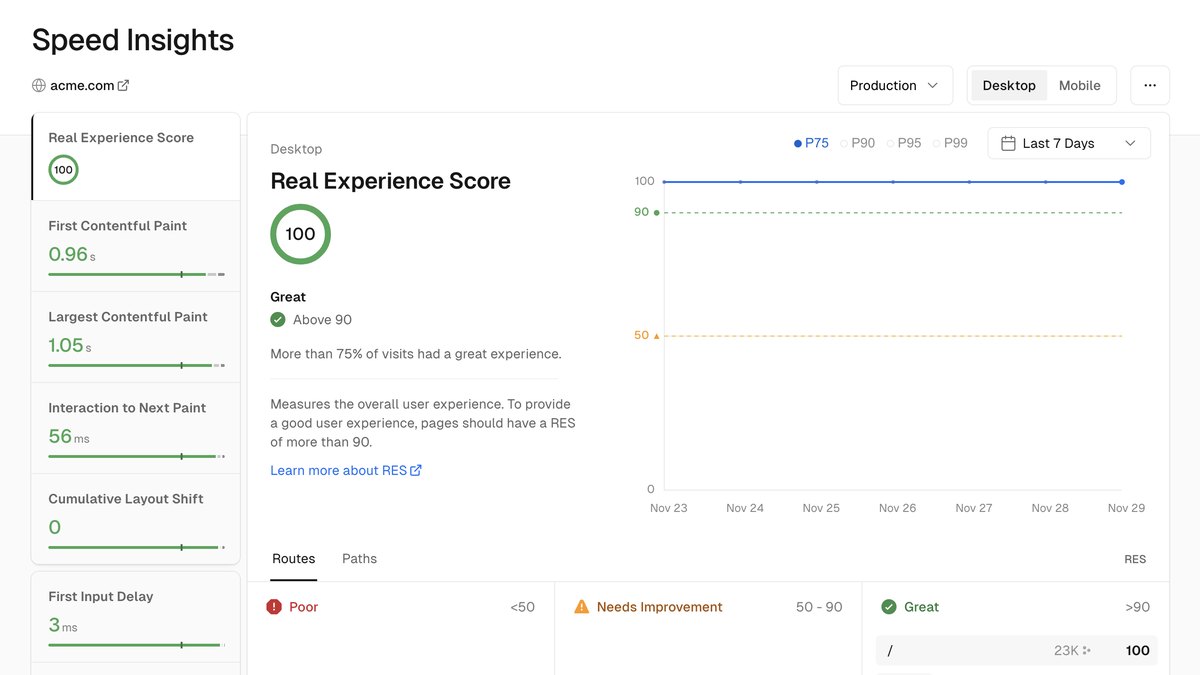Viewport: 1200px width, 675px height.
Task: Click the green Great checkmark icon in routes
Action: [889, 607]
